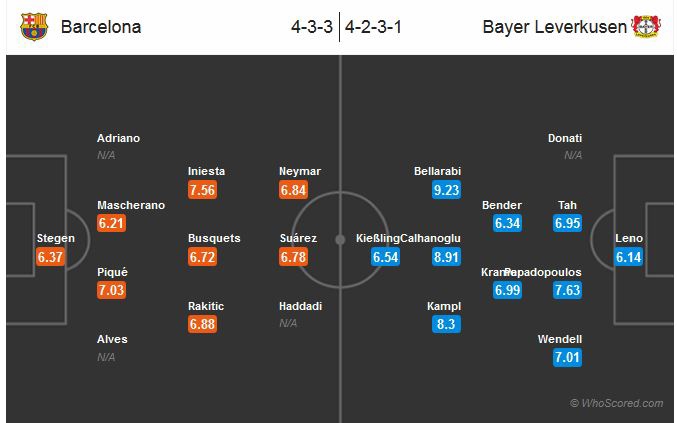Select Iniesta's 7.56 rating badge

click(203, 190)
